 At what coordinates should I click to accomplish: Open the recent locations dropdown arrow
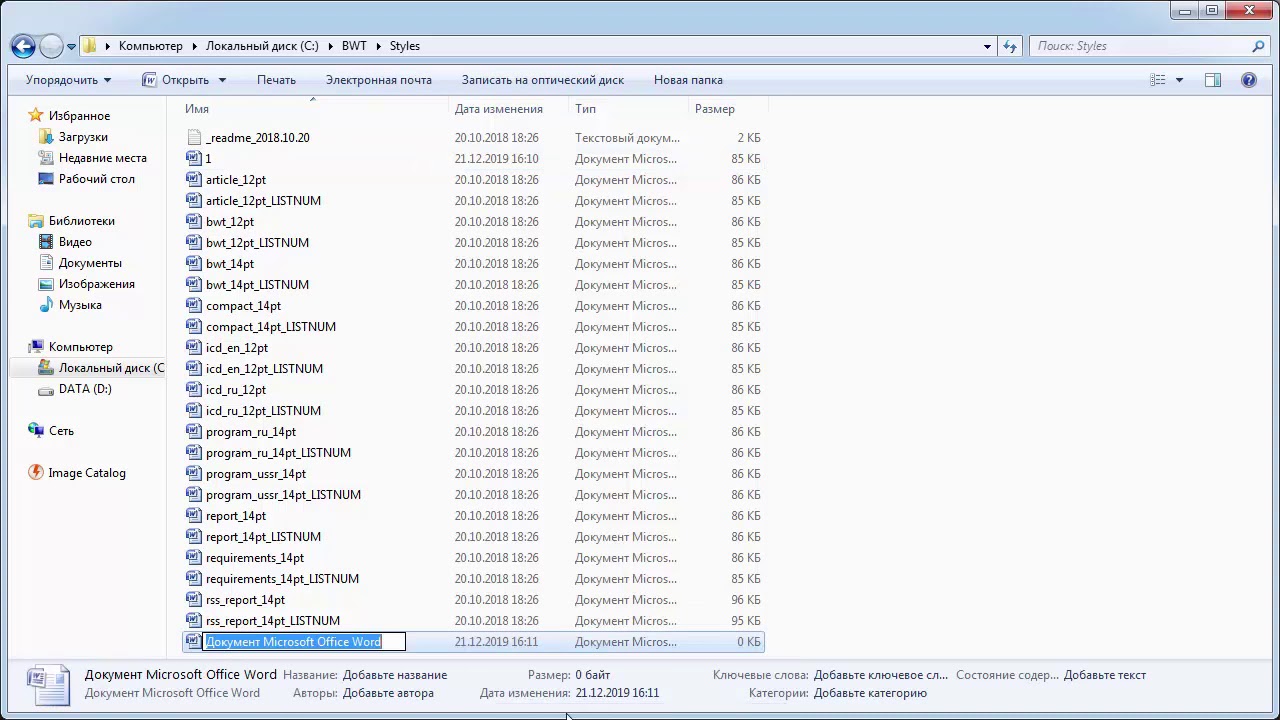[71, 47]
